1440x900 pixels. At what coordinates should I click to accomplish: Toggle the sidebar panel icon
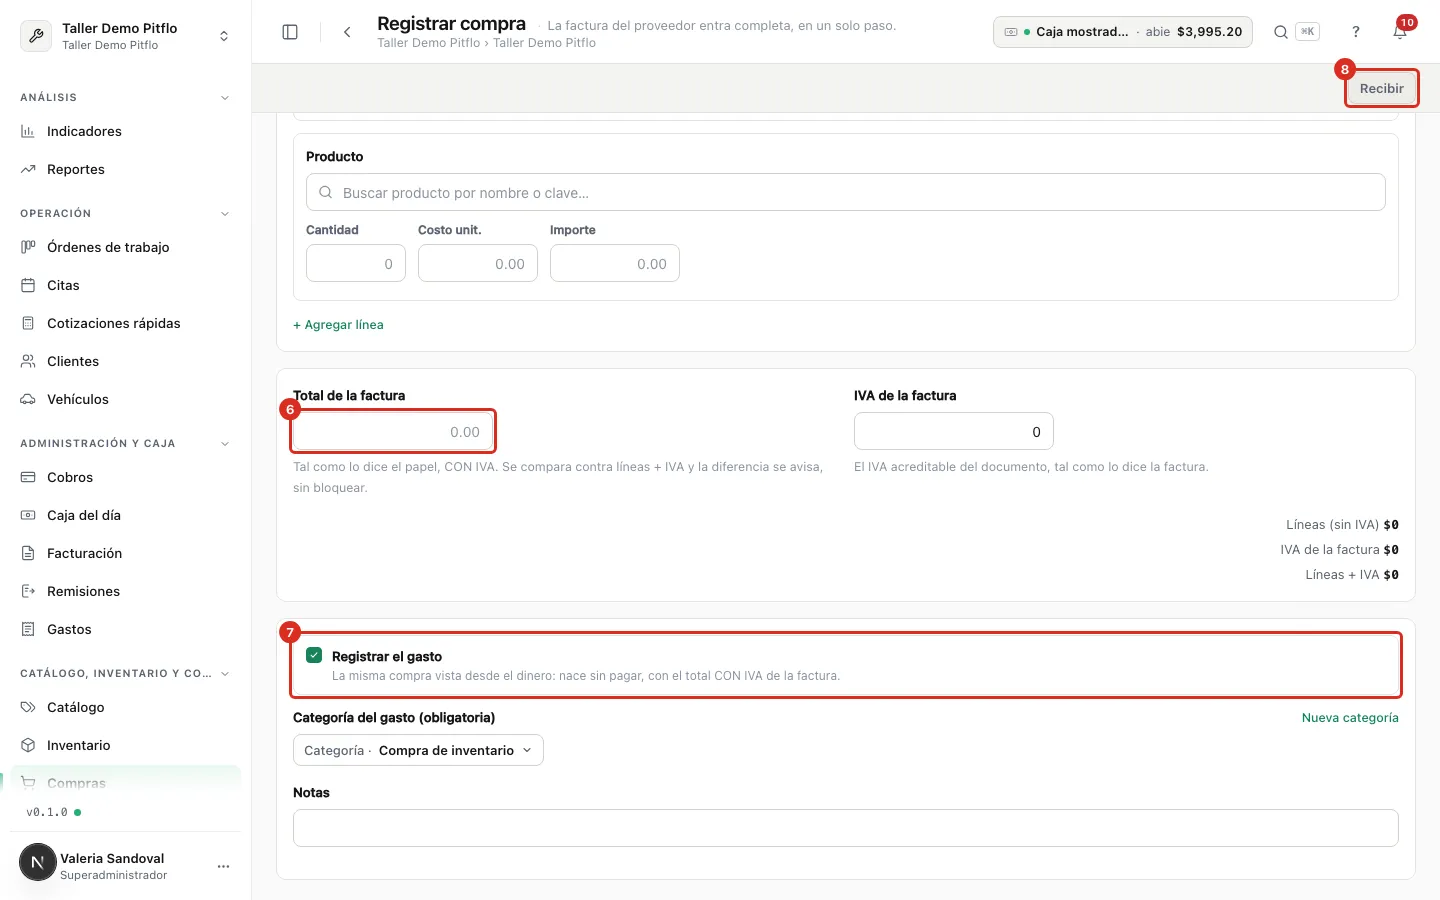pyautogui.click(x=290, y=32)
